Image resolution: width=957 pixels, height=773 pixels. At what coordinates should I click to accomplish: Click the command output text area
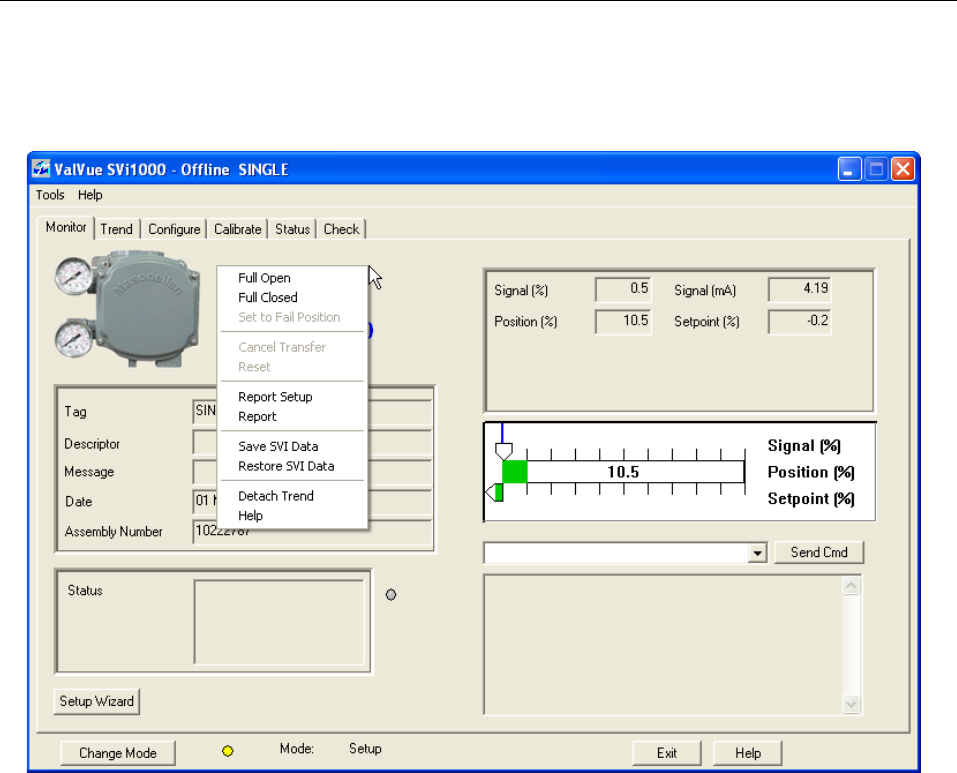[663, 644]
